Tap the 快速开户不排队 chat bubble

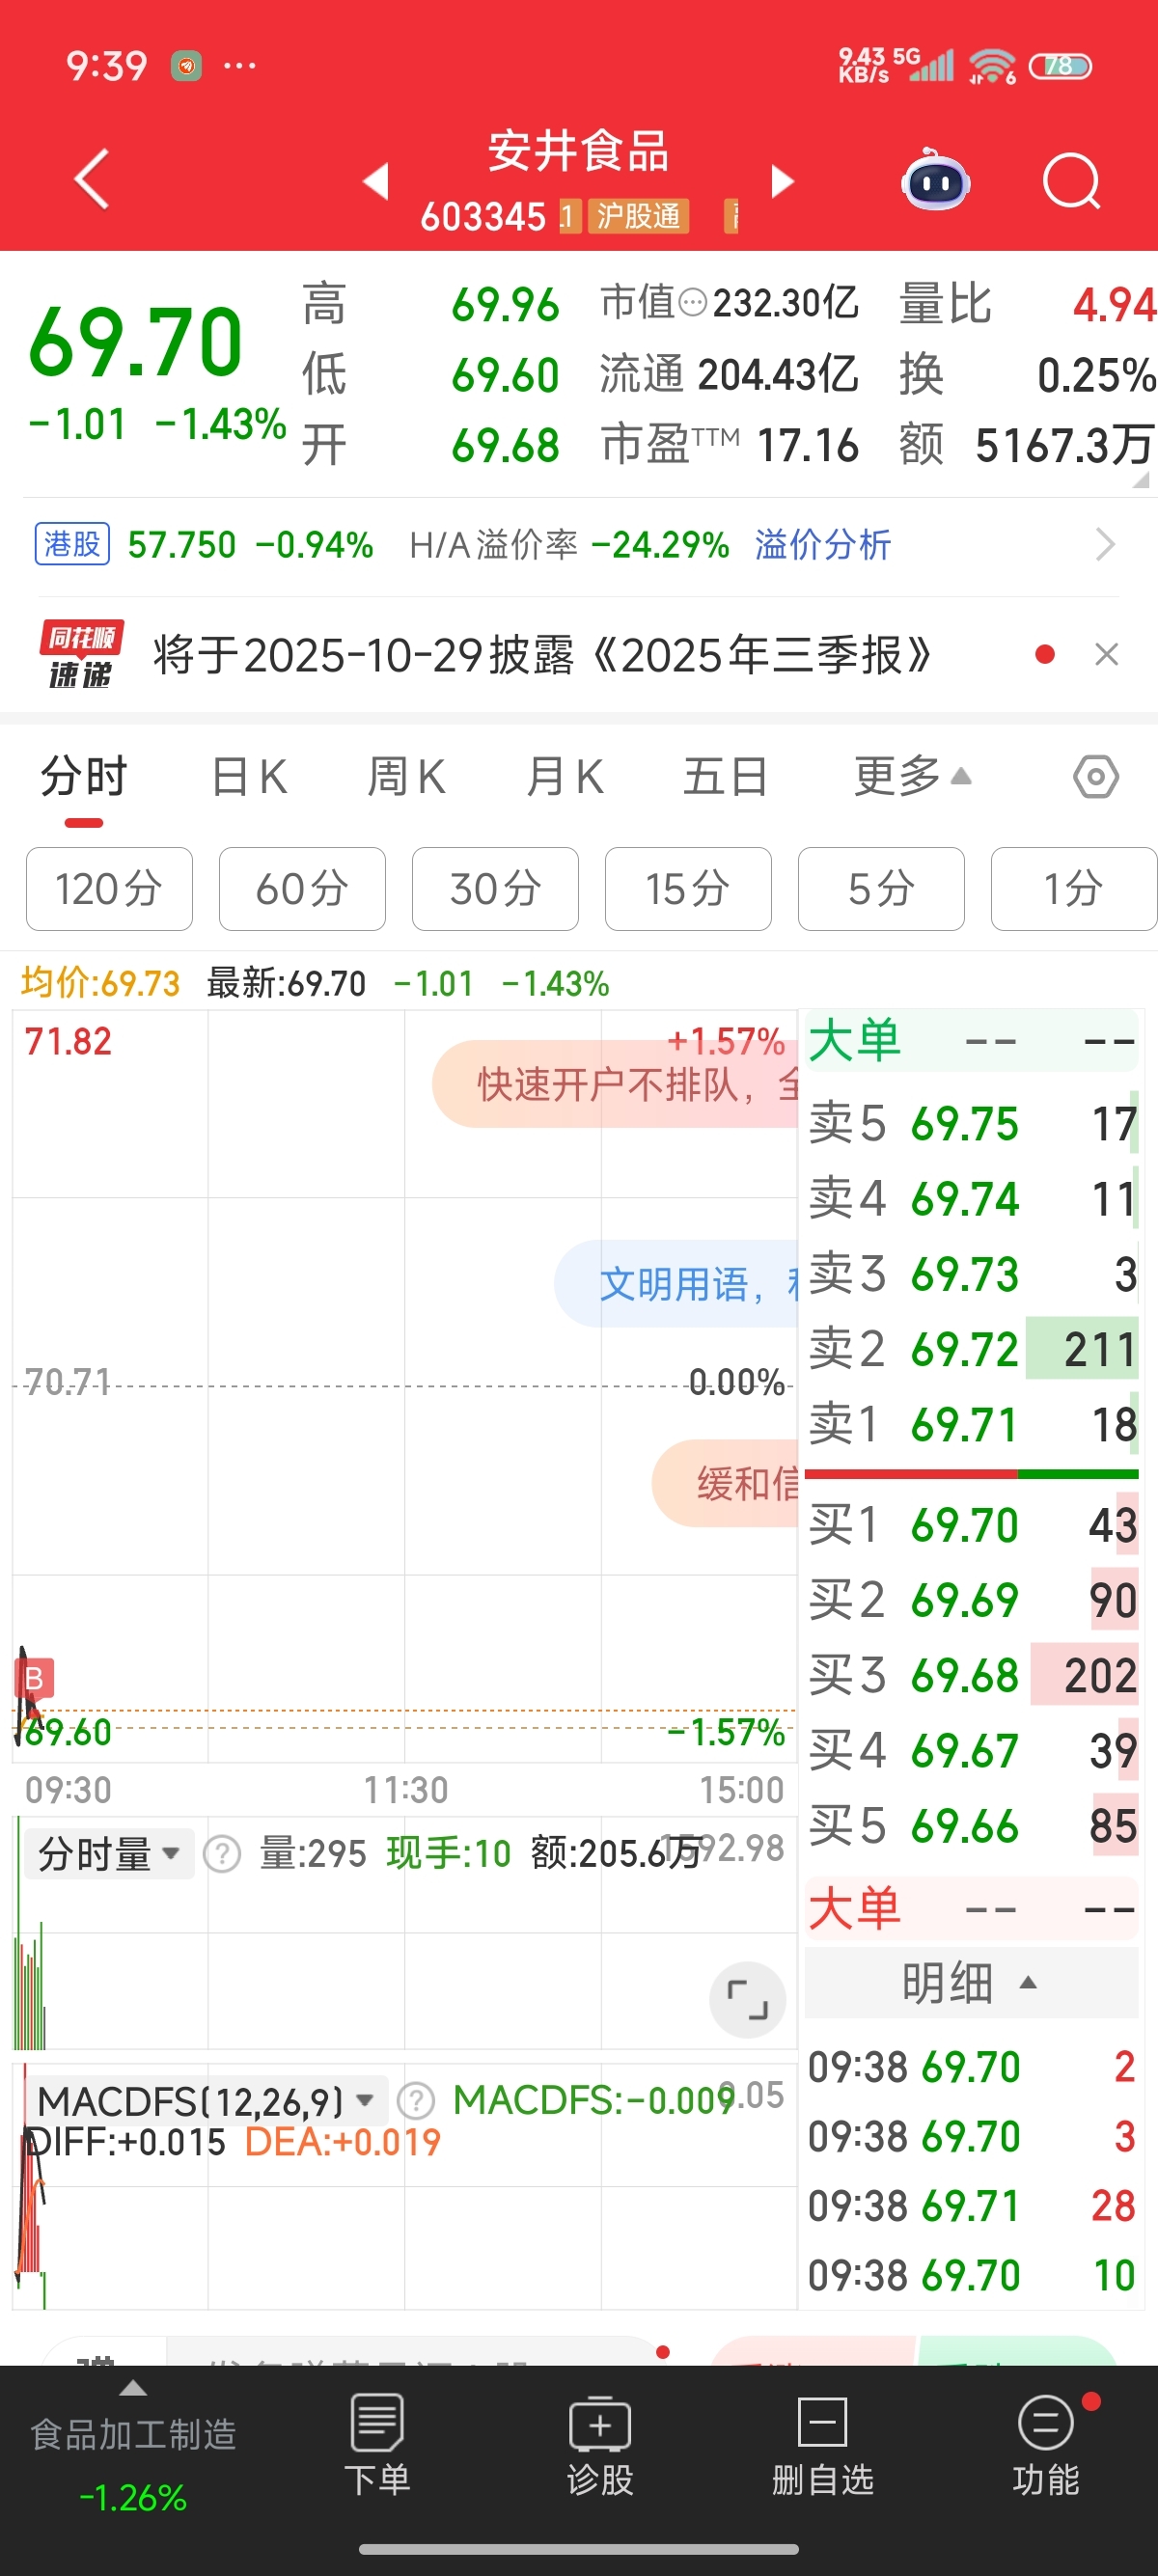pos(616,1084)
